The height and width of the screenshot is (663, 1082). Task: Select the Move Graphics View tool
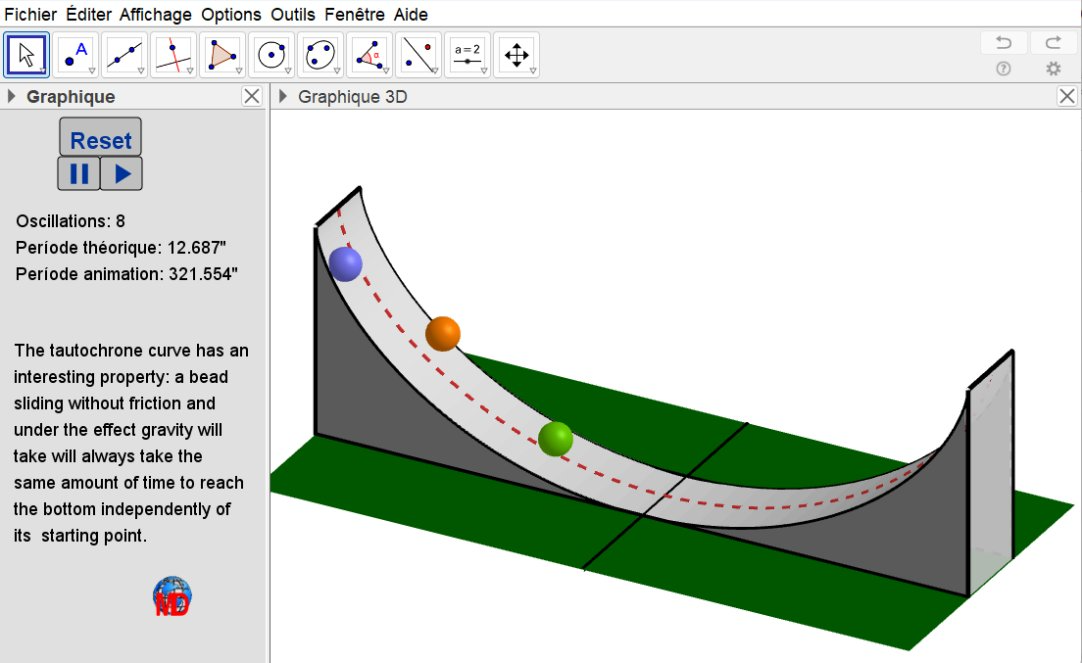tap(516, 55)
